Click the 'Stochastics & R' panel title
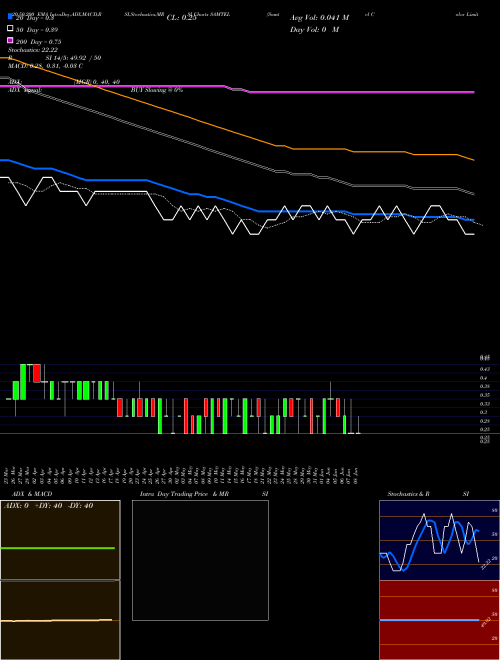 pyautogui.click(x=409, y=494)
